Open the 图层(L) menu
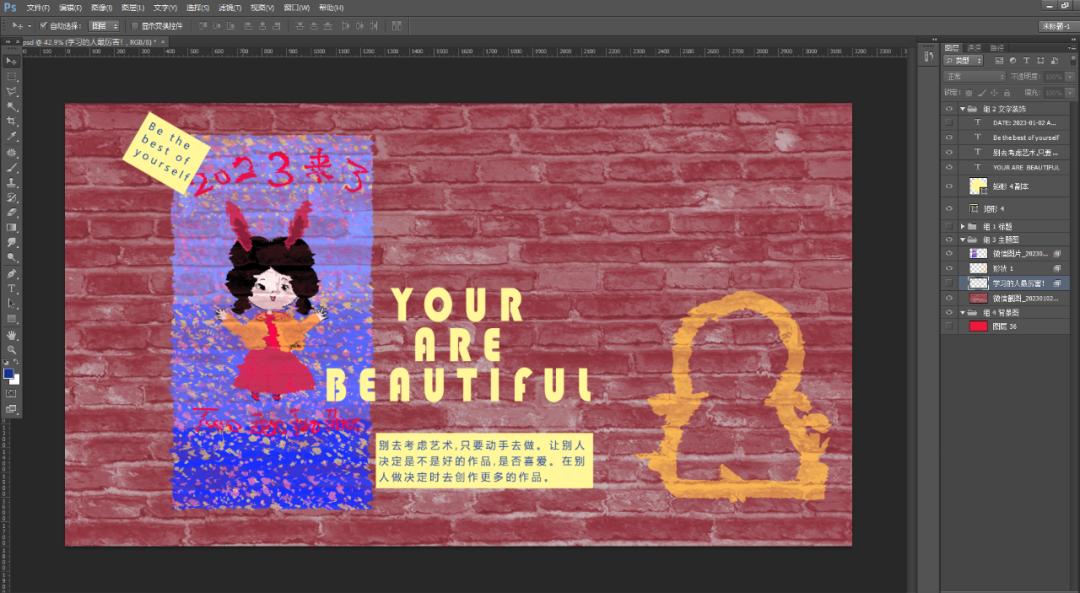 (132, 8)
